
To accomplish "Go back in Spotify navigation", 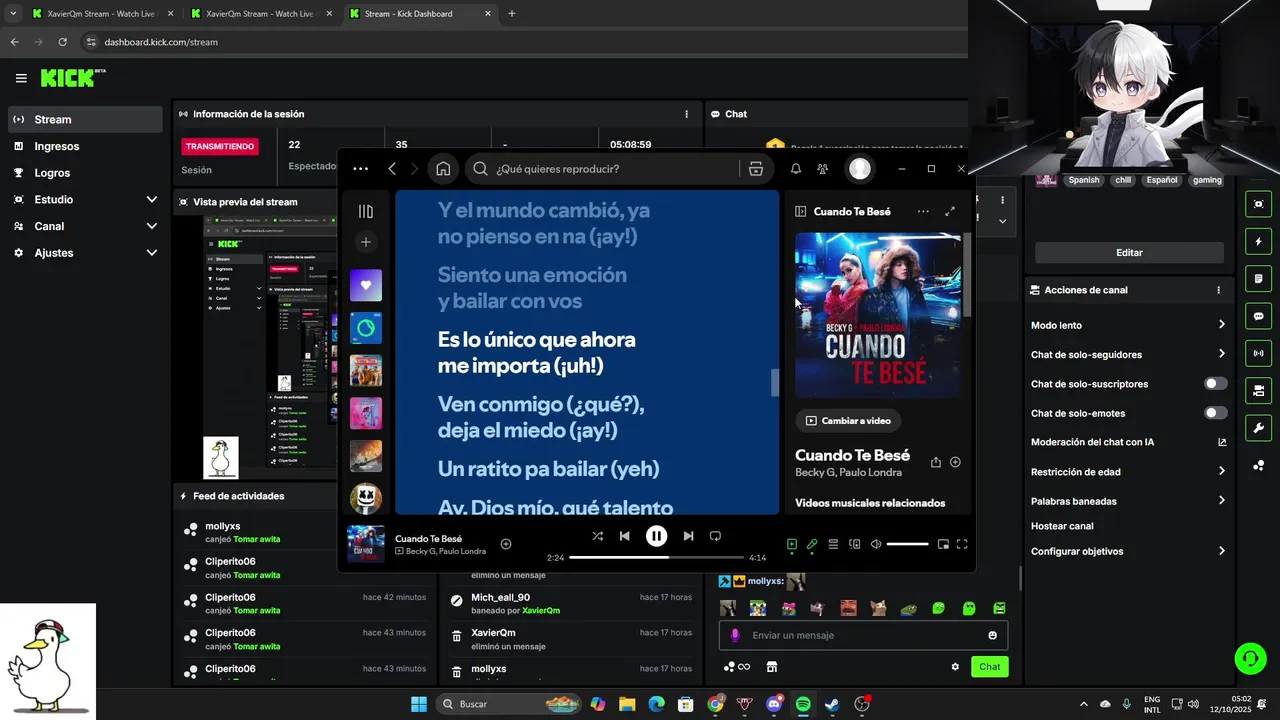I will [392, 169].
